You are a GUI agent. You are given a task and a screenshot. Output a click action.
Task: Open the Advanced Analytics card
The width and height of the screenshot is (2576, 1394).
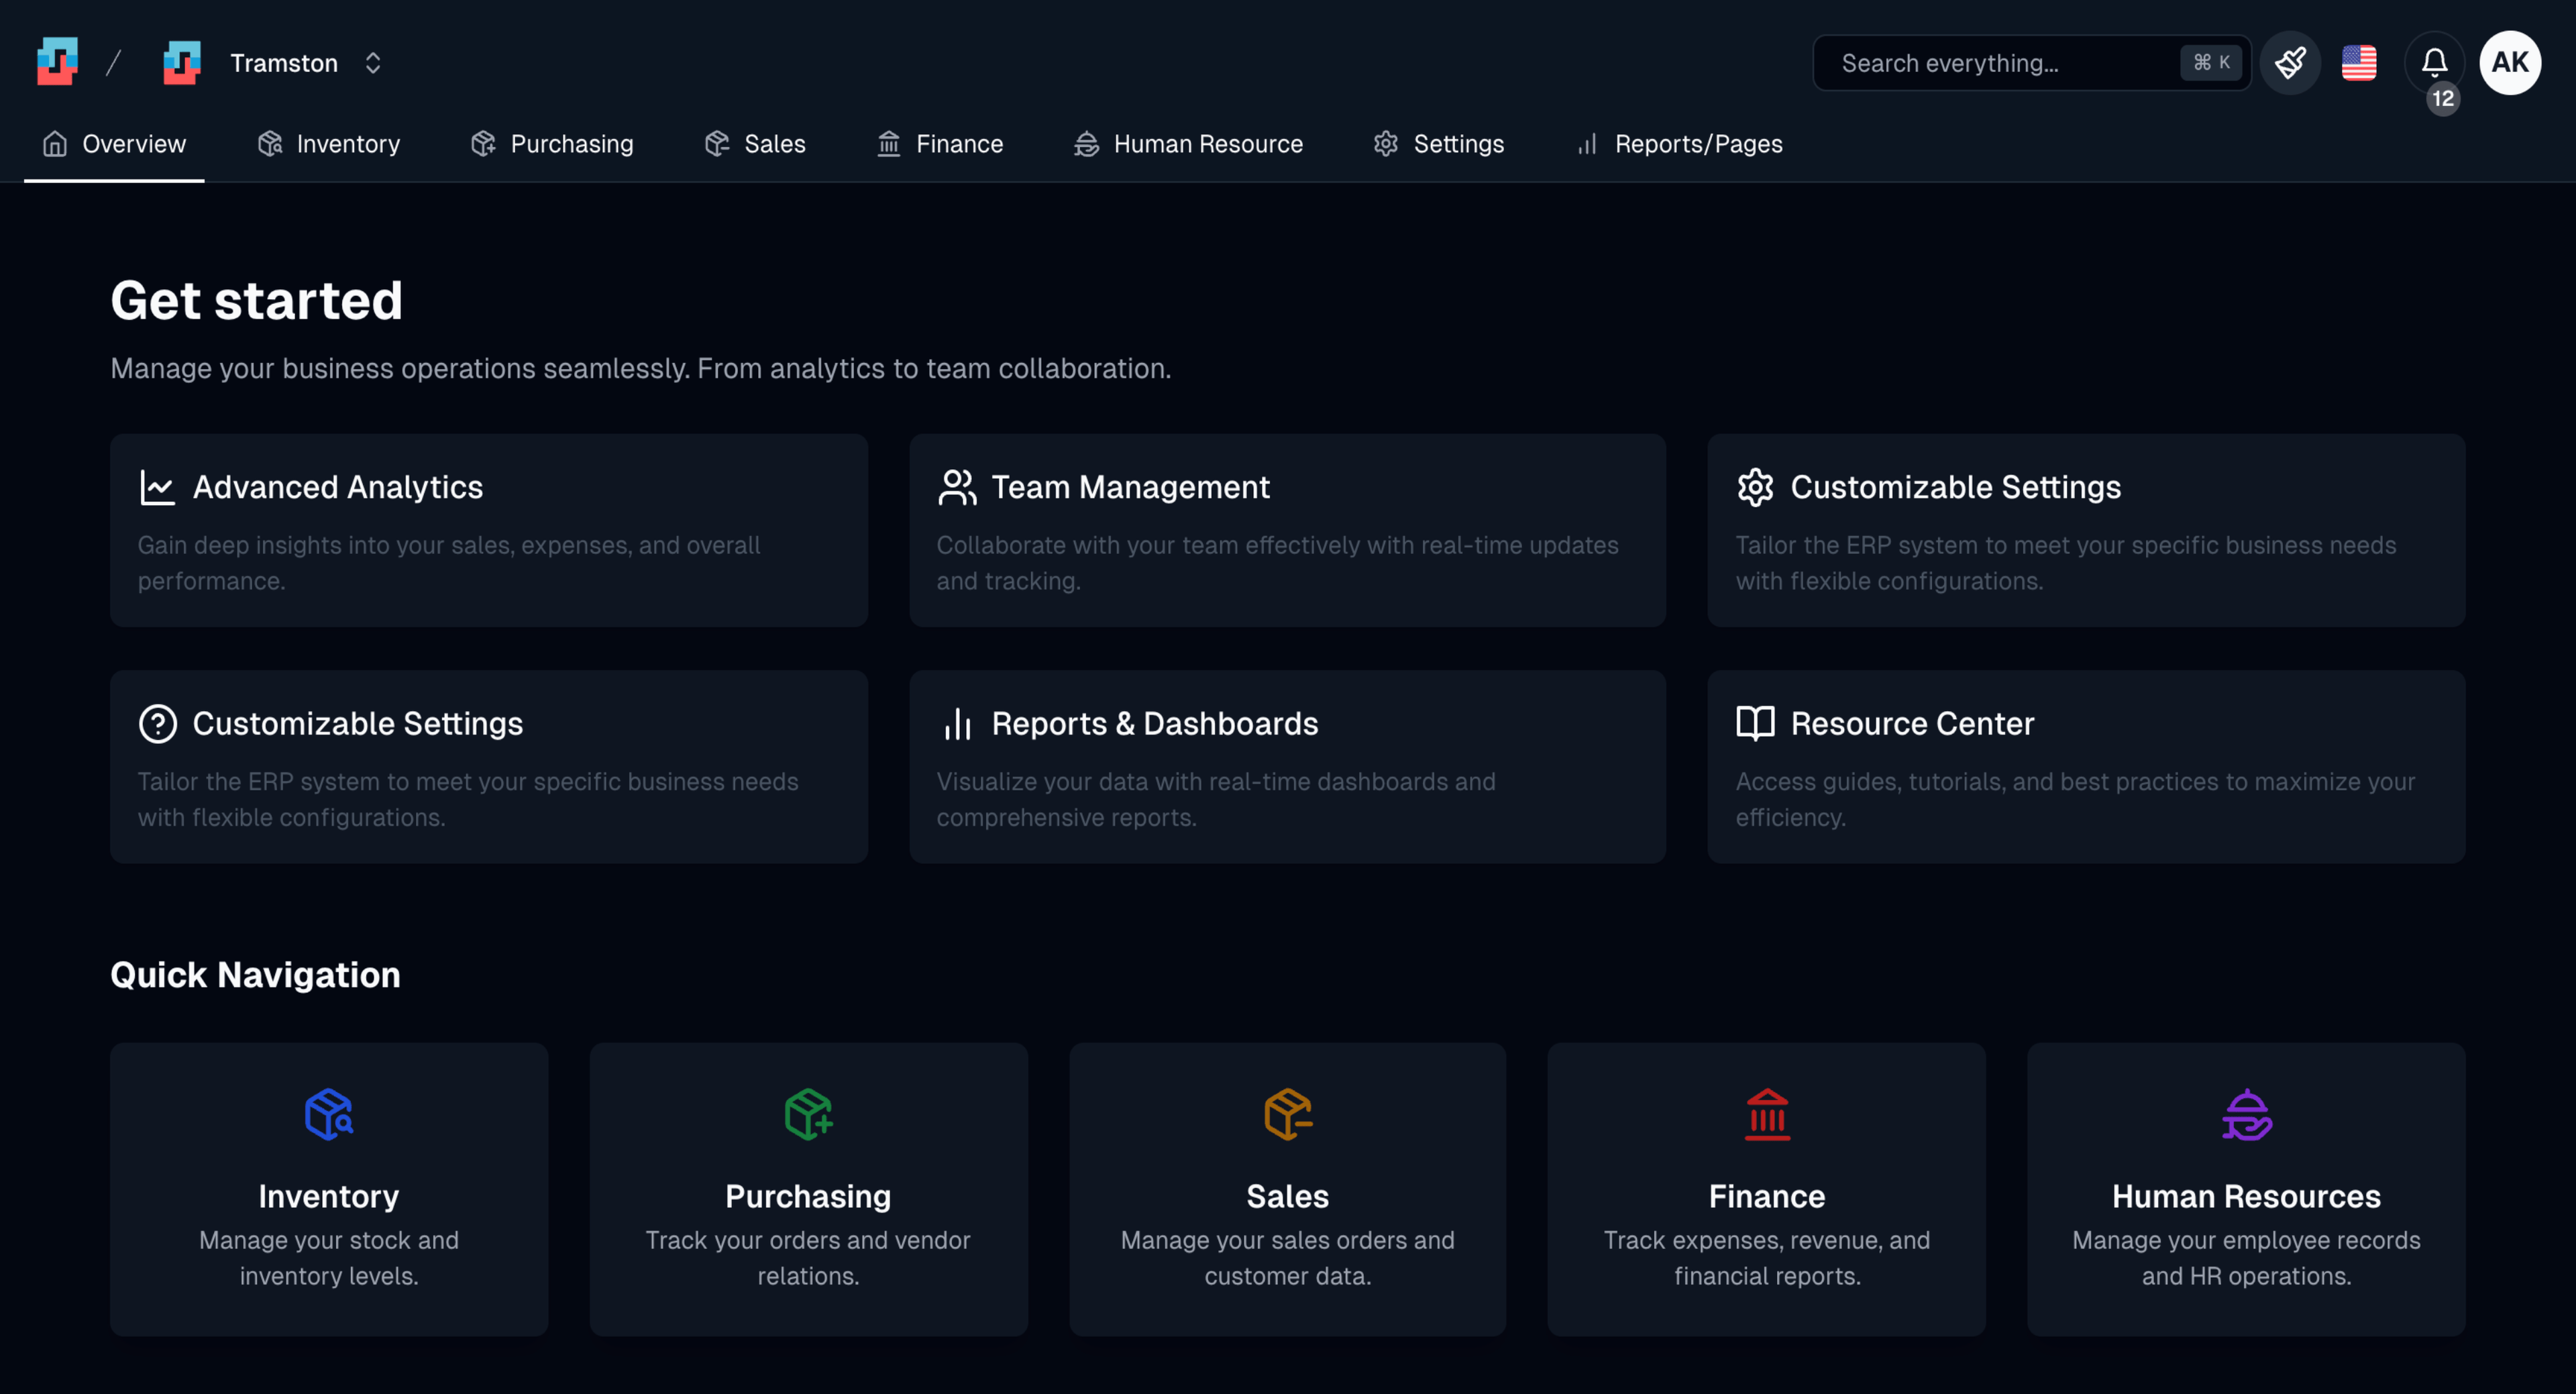[x=488, y=530]
